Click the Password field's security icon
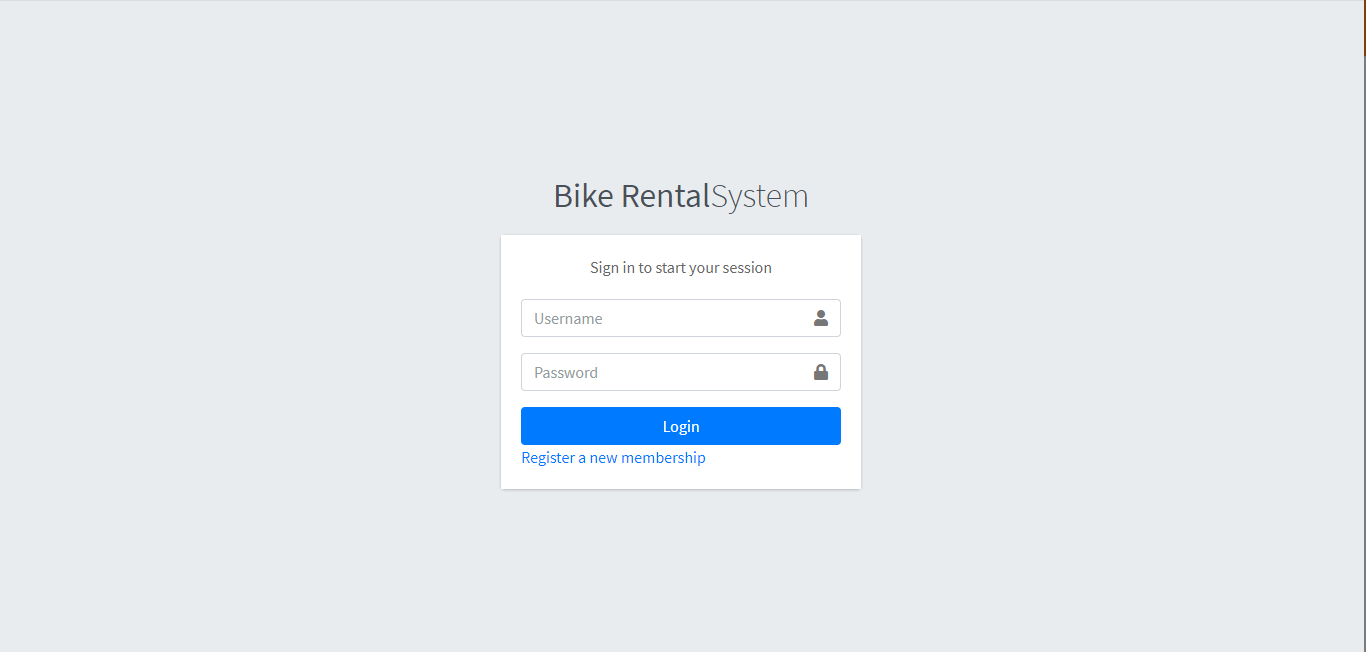Image resolution: width=1366 pixels, height=652 pixels. pos(821,371)
